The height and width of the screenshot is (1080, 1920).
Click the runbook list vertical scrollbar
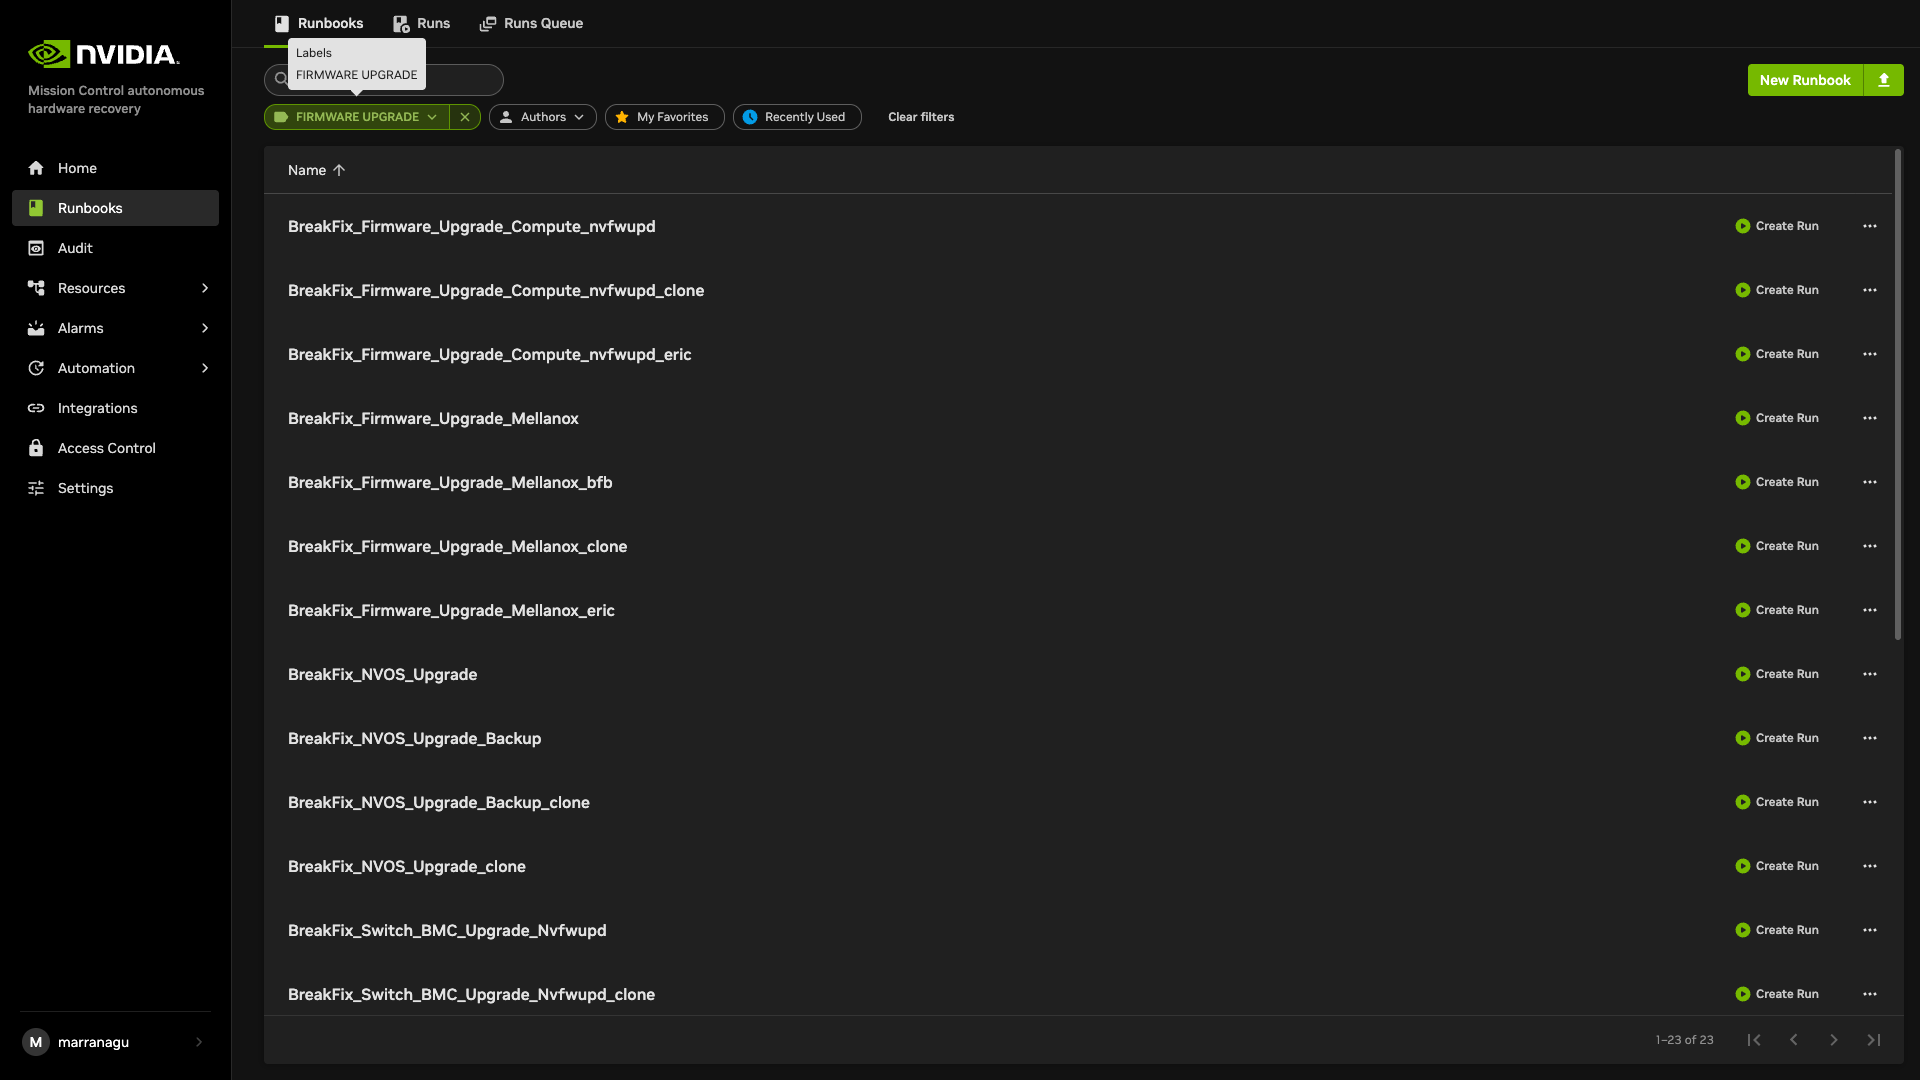(1898, 395)
